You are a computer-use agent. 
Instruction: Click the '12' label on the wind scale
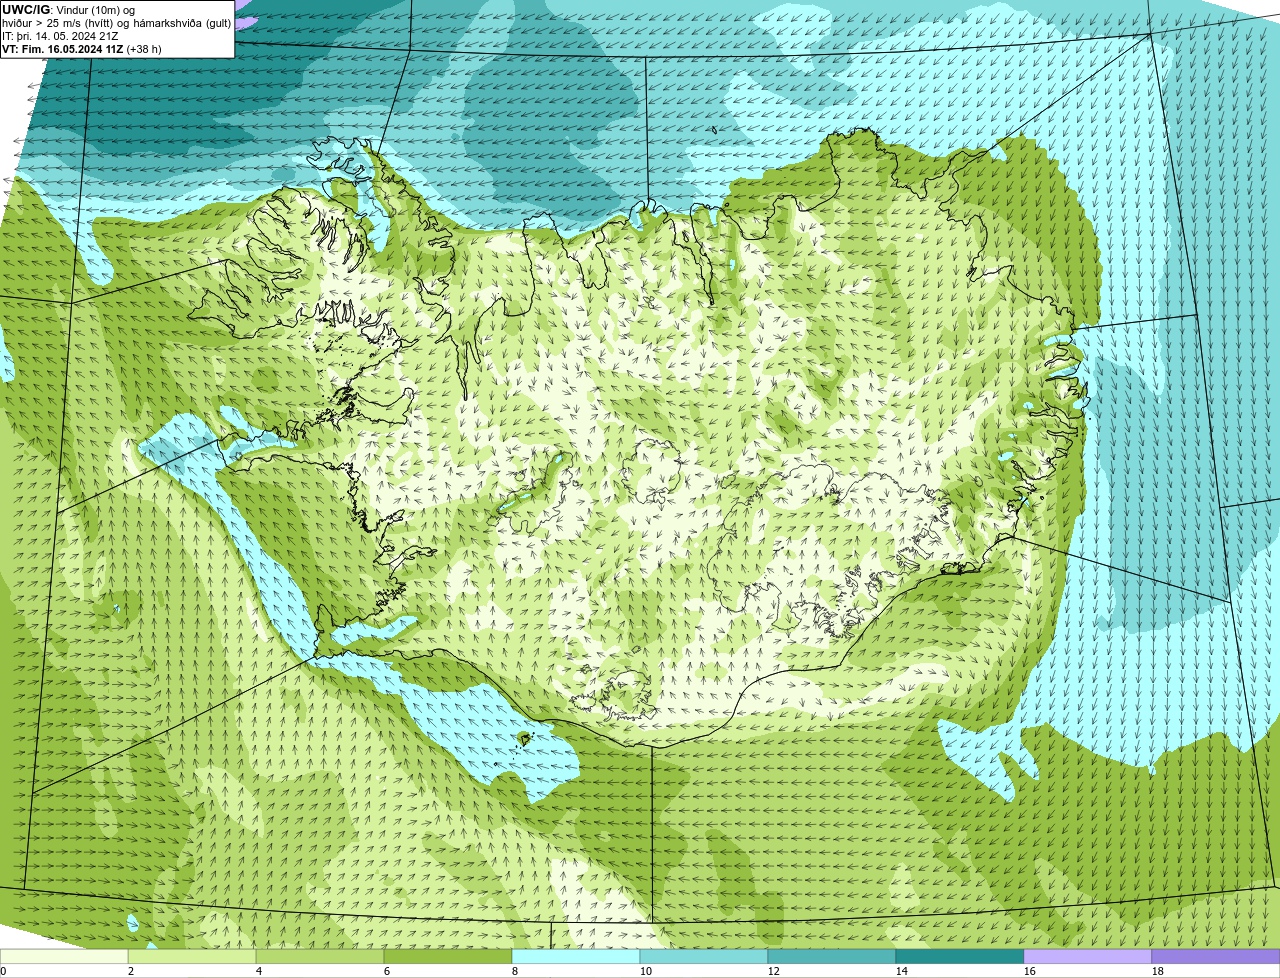774,971
